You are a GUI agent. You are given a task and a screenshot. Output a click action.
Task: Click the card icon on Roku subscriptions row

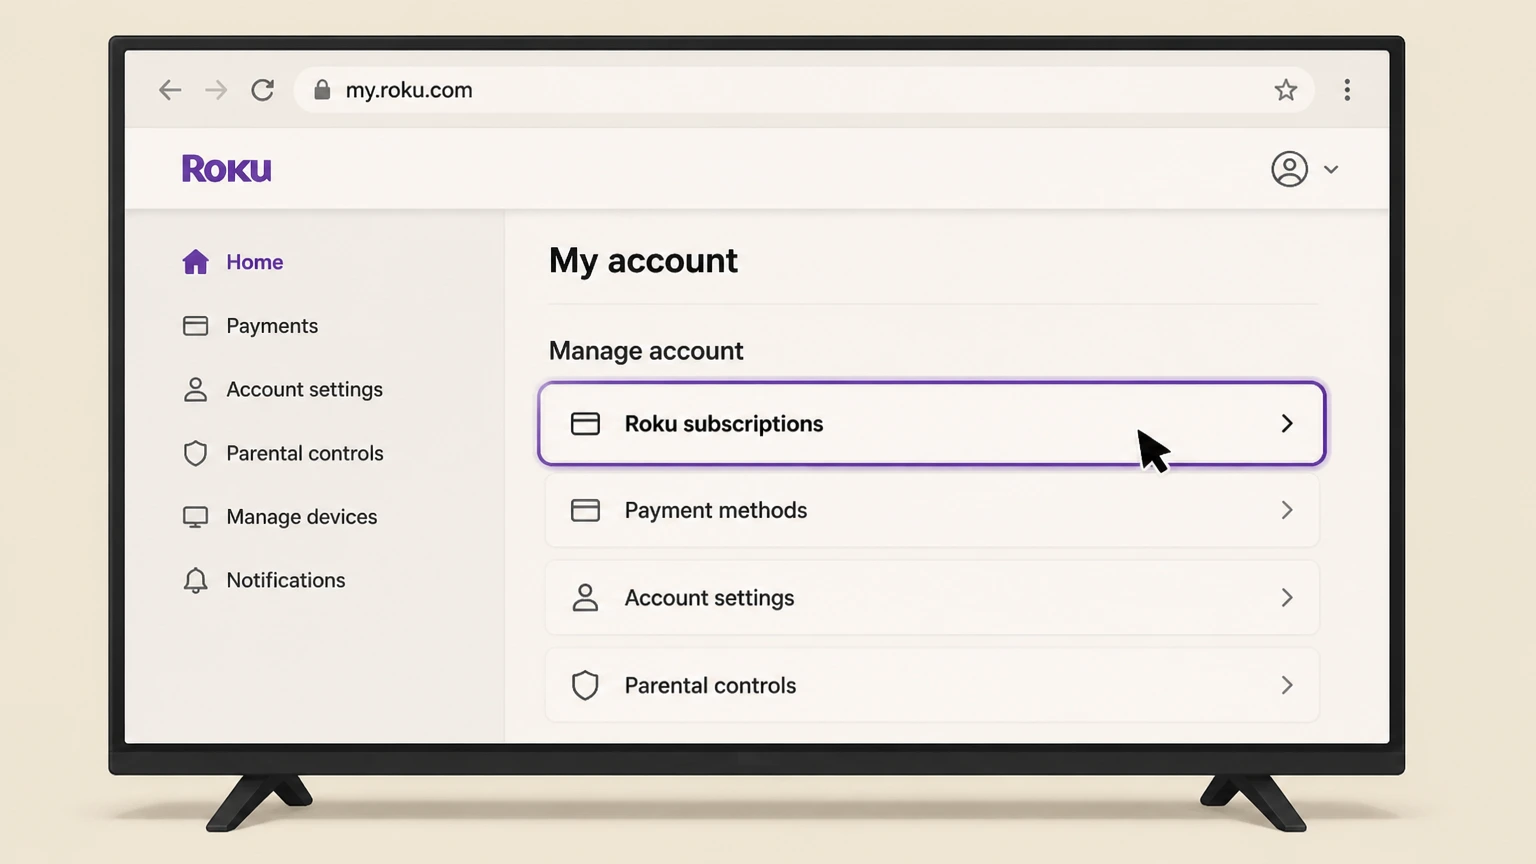click(x=585, y=424)
